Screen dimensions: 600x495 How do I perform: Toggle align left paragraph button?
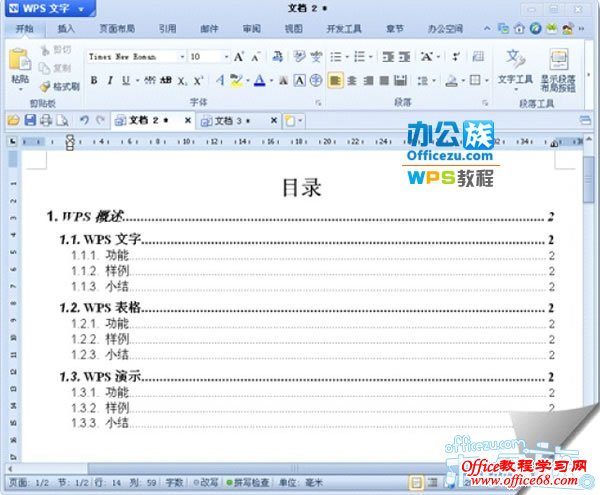pos(335,80)
